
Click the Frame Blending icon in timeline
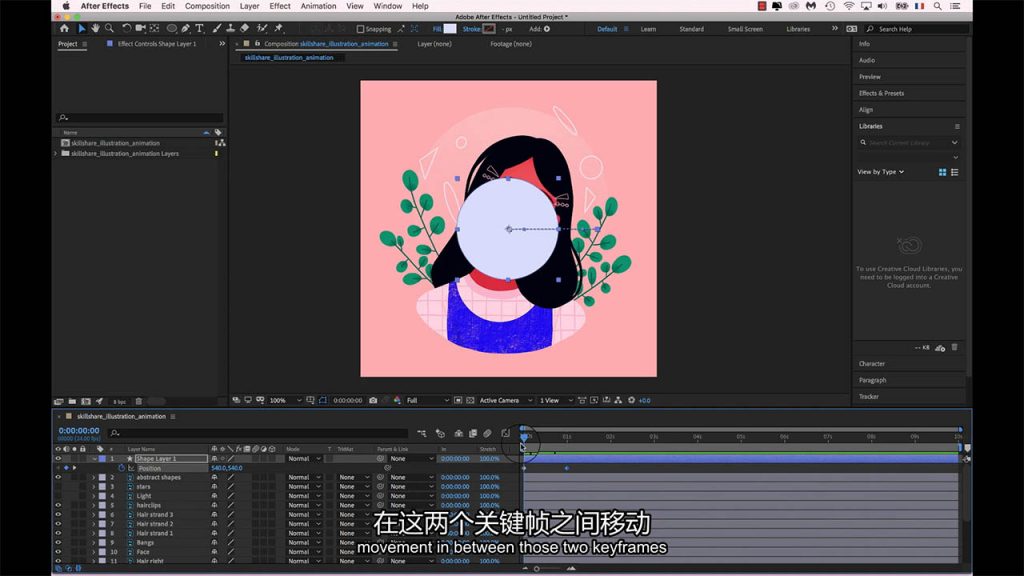coord(473,433)
